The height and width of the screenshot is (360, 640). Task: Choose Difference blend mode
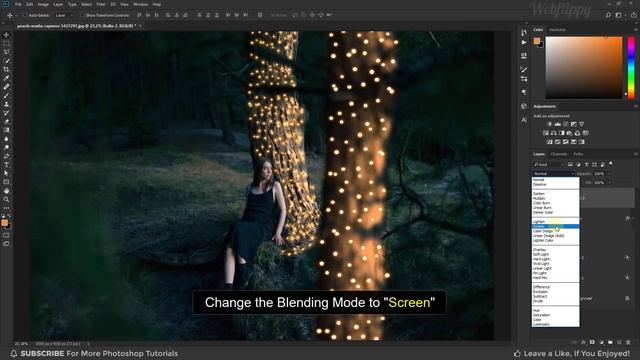556,287
